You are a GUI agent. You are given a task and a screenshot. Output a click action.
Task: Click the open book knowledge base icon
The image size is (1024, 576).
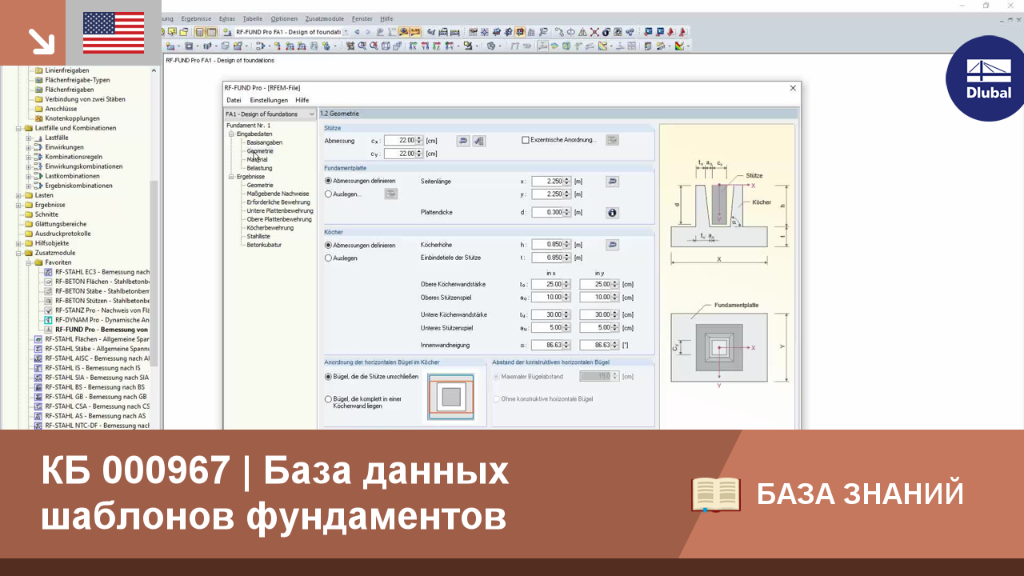[716, 494]
